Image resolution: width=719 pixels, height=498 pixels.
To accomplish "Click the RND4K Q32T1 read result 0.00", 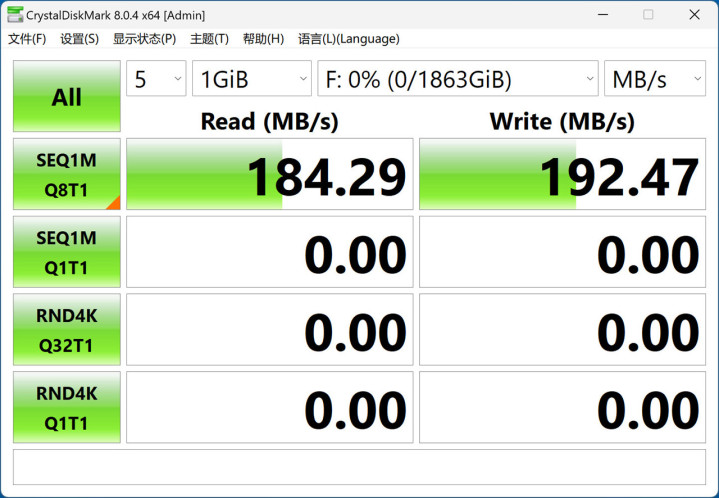I will point(270,330).
